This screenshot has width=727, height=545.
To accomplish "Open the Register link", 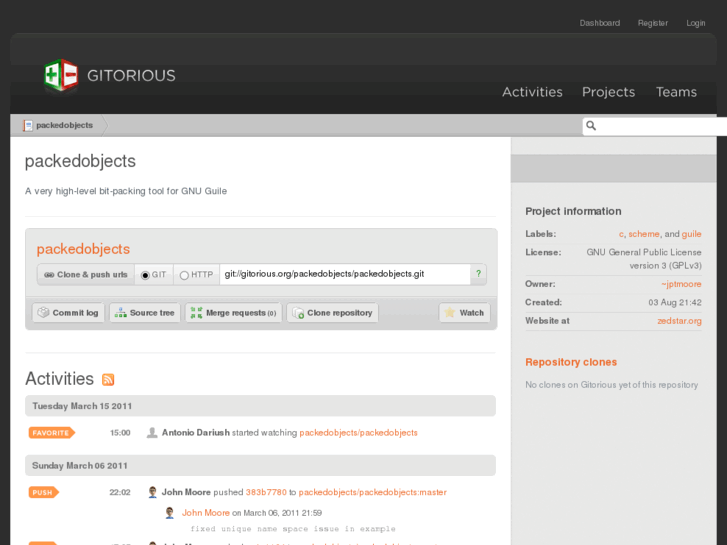I will [x=653, y=23].
